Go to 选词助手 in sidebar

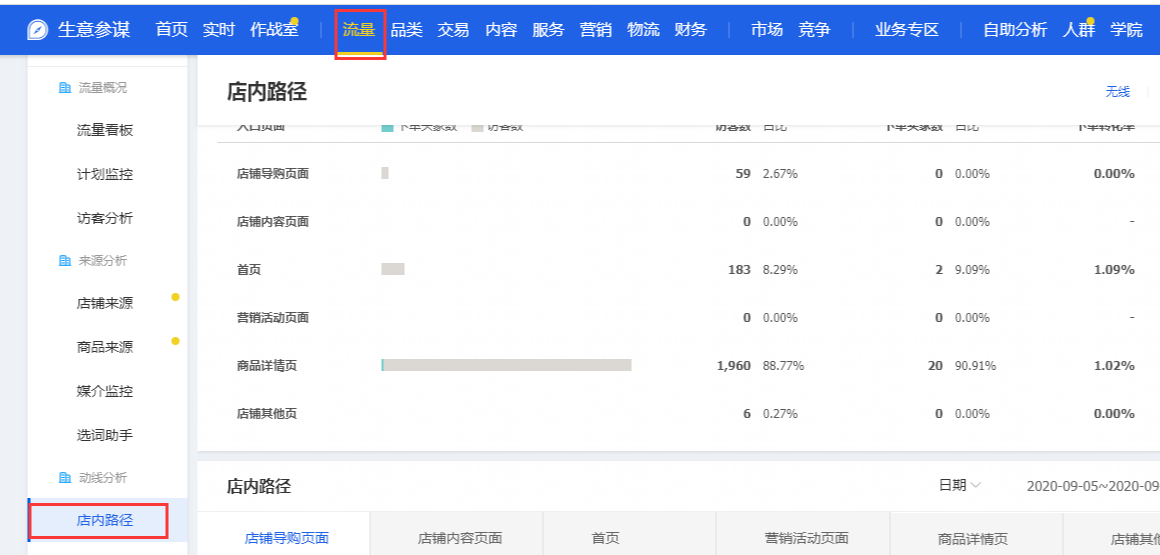pyautogui.click(x=105, y=435)
